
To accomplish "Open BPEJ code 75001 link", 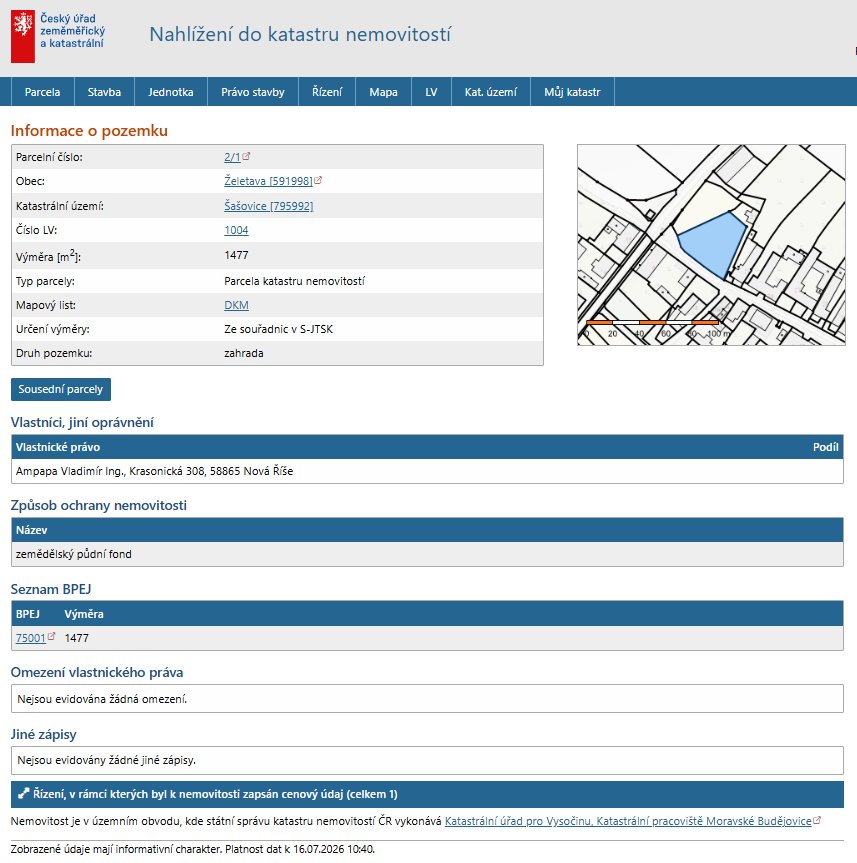I will [x=30, y=638].
